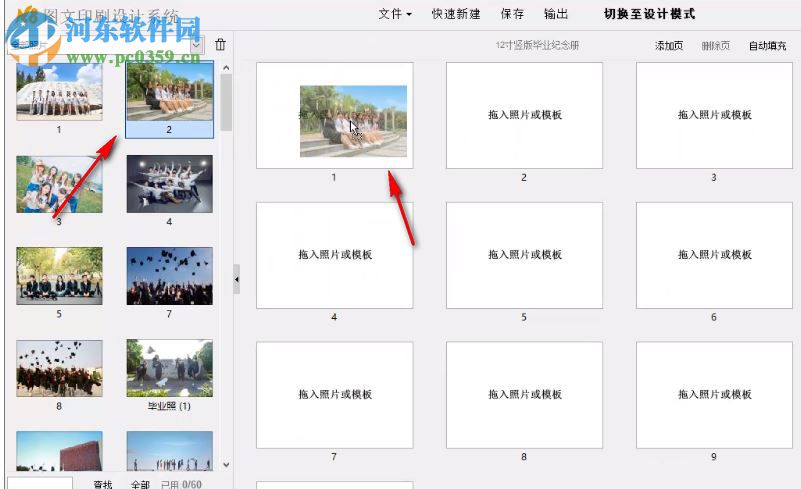Click photo list scroll-down arrow
The image size is (801, 489).
click(226, 465)
